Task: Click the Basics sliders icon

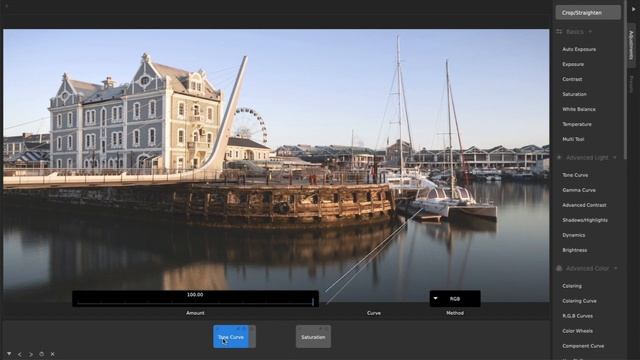Action: (x=559, y=32)
